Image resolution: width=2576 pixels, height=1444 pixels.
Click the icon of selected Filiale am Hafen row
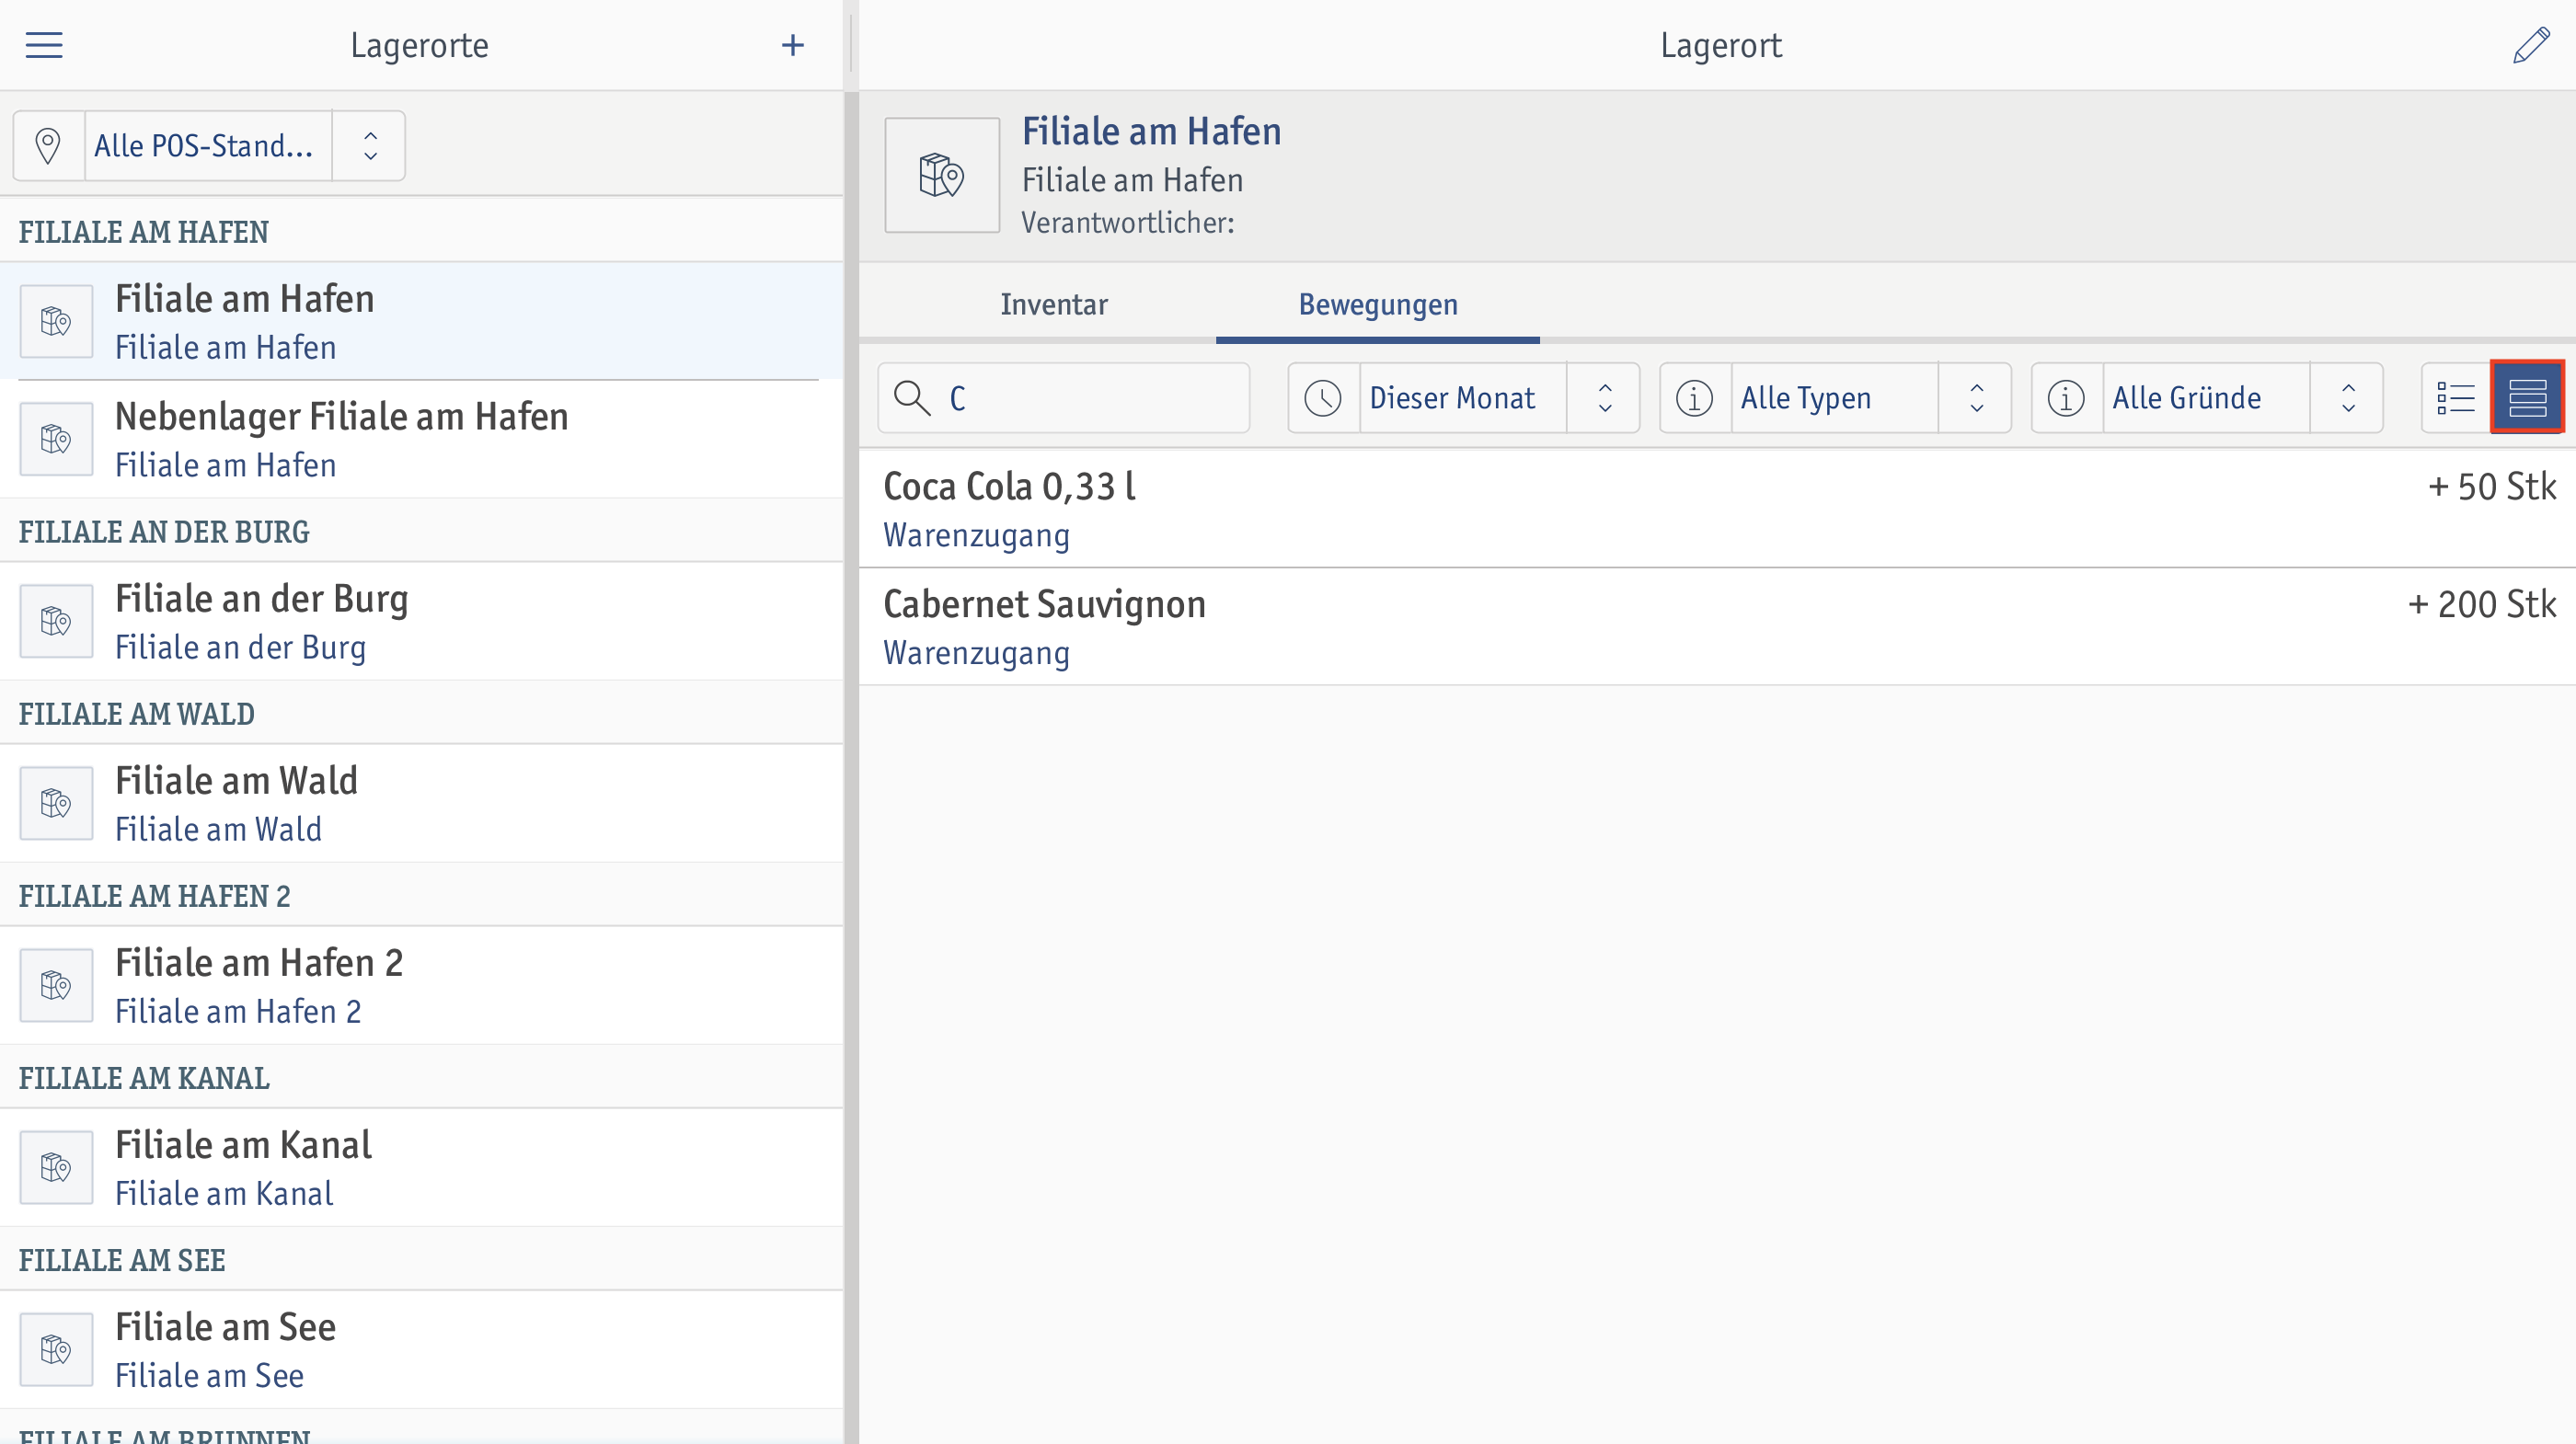[x=56, y=321]
